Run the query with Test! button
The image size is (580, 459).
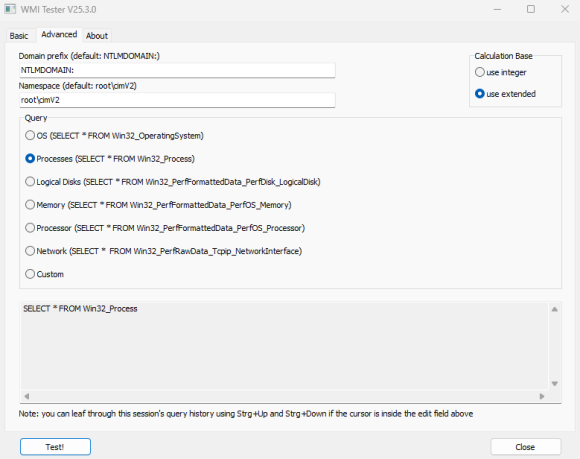(x=55, y=447)
